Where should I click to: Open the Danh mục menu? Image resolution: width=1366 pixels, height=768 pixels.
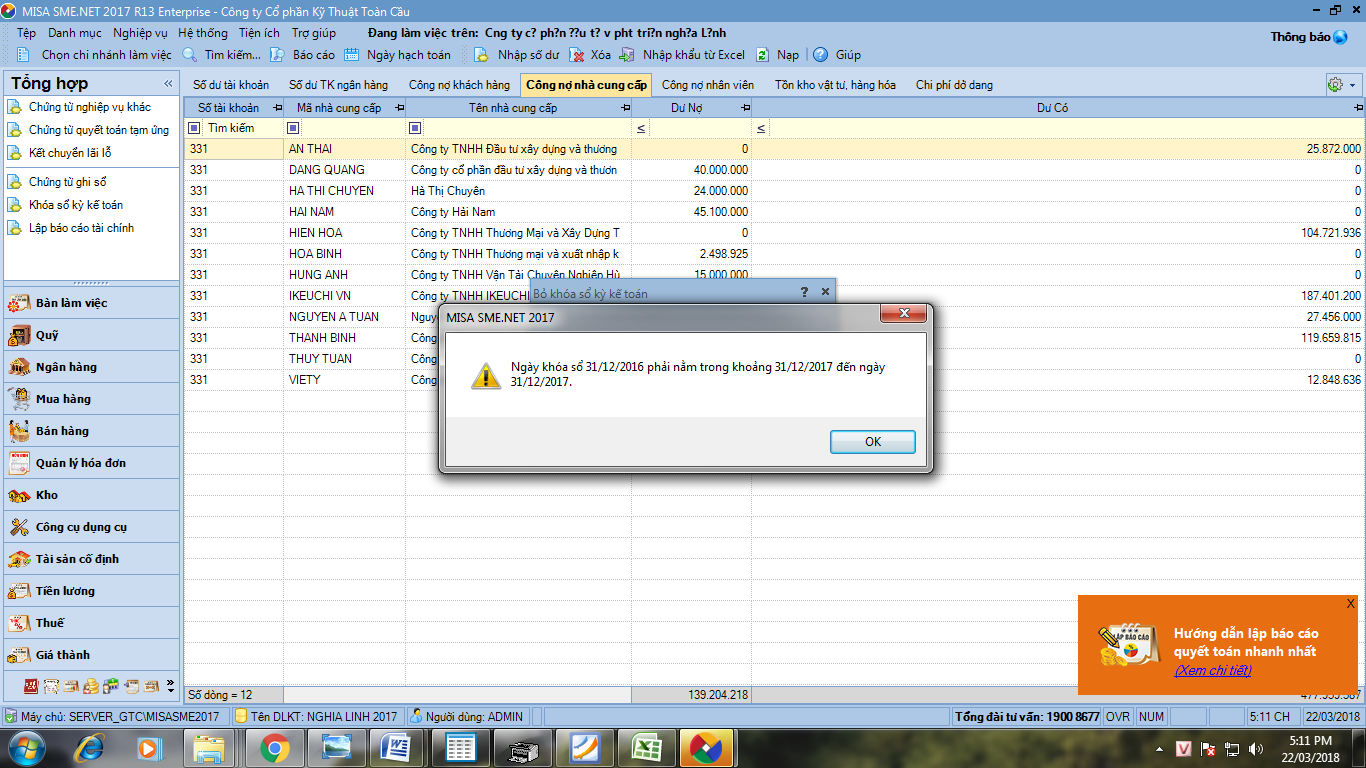pos(75,33)
